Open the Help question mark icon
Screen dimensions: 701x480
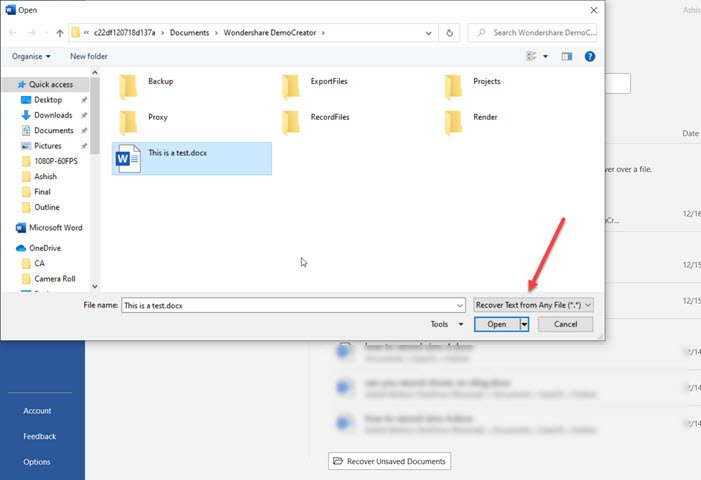tap(590, 56)
